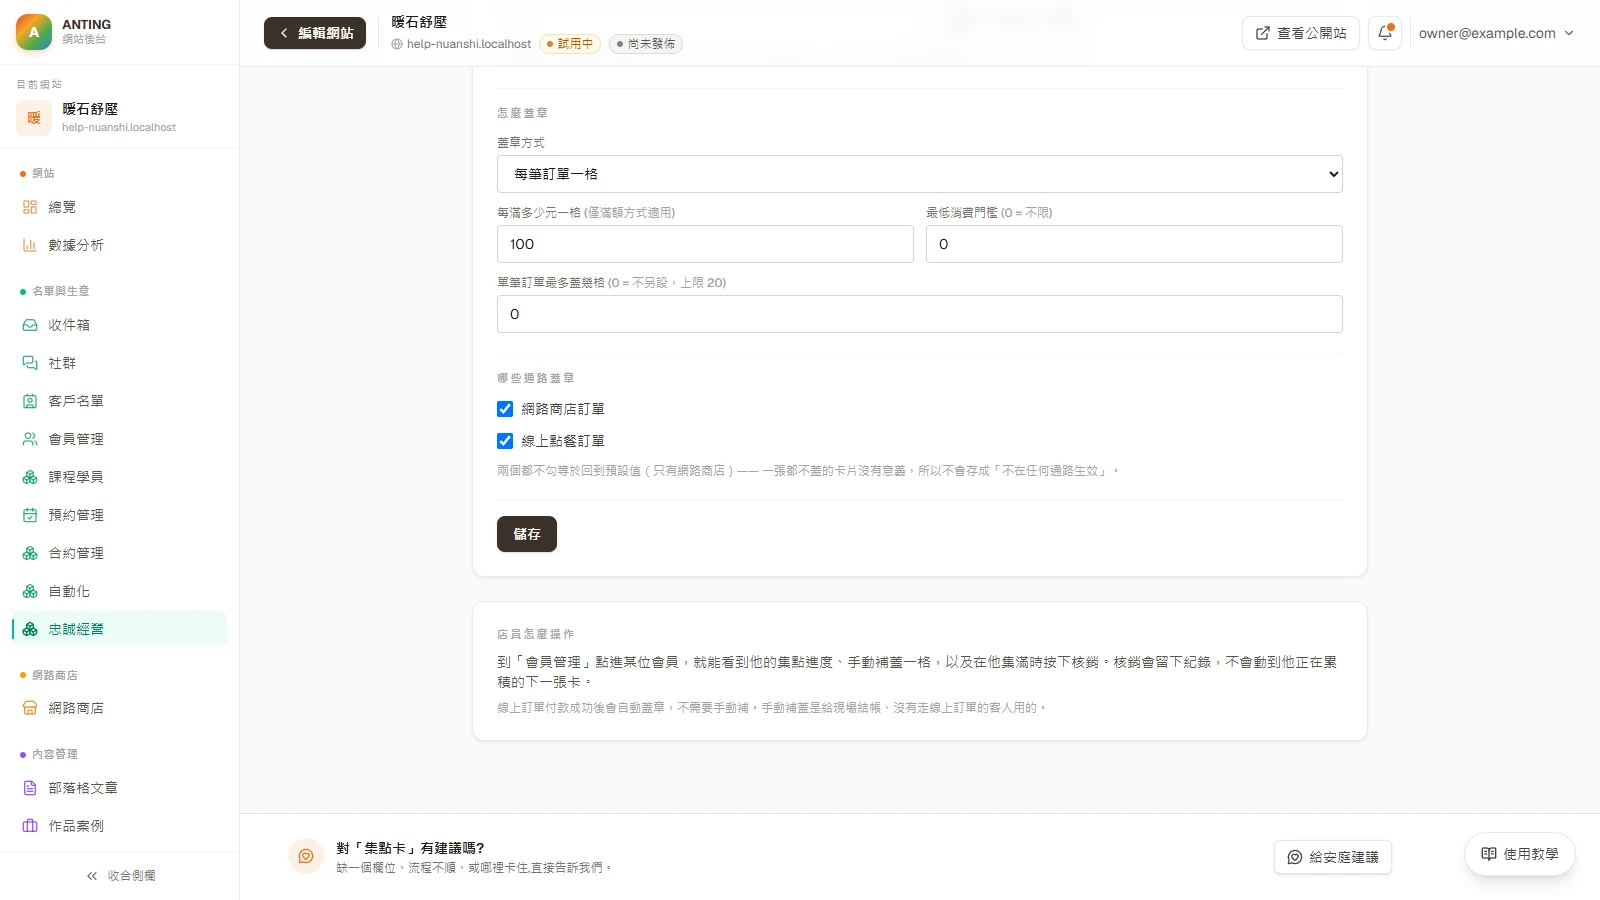
Task: Go to 會員管理 in sidebar
Action: (120, 439)
